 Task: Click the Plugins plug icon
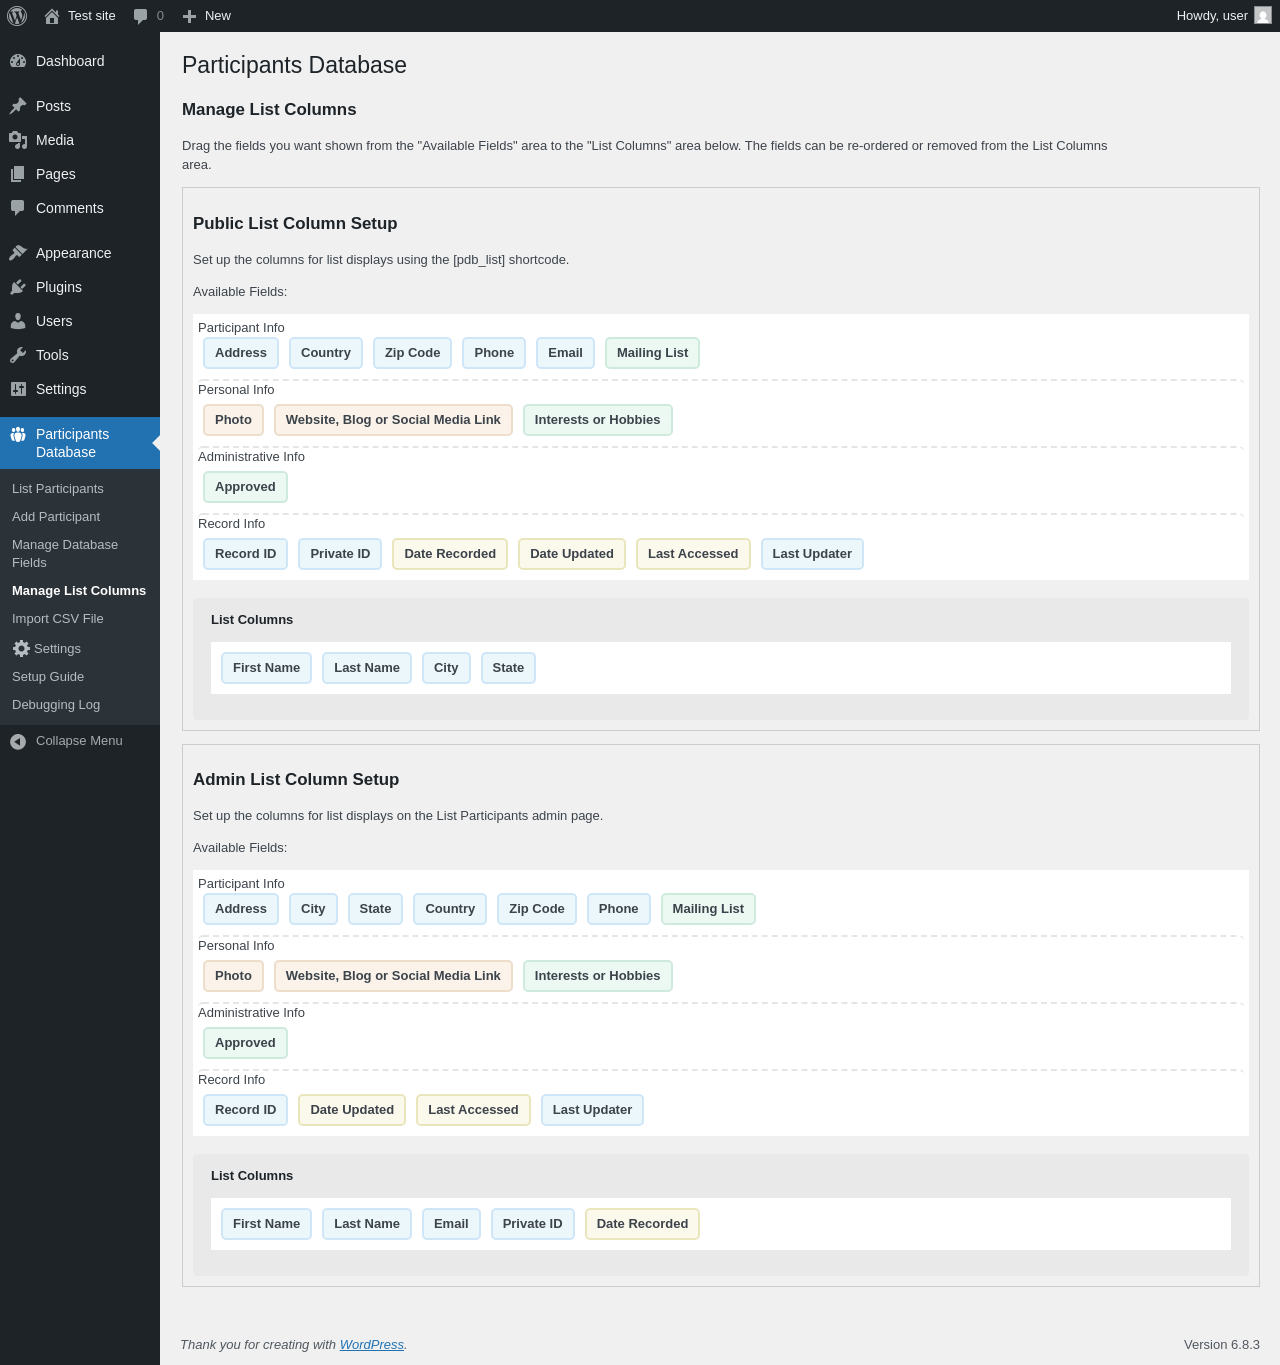(x=18, y=287)
